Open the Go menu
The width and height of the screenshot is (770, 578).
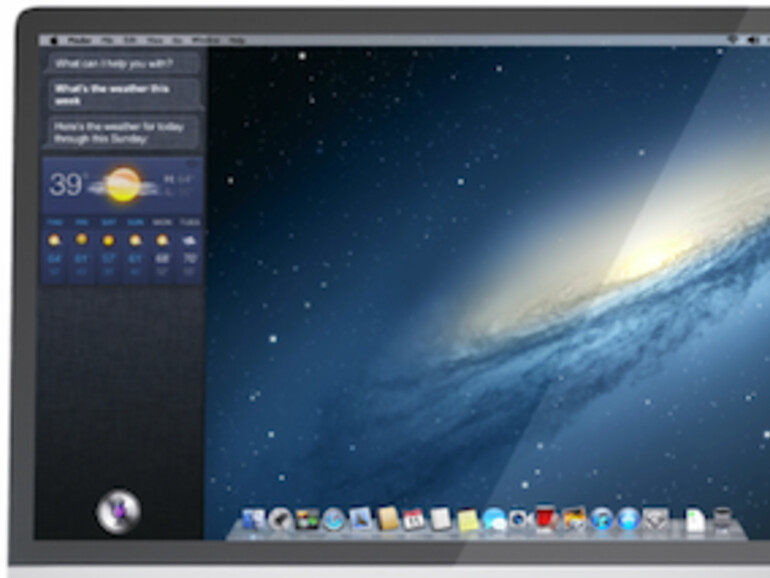[x=178, y=40]
